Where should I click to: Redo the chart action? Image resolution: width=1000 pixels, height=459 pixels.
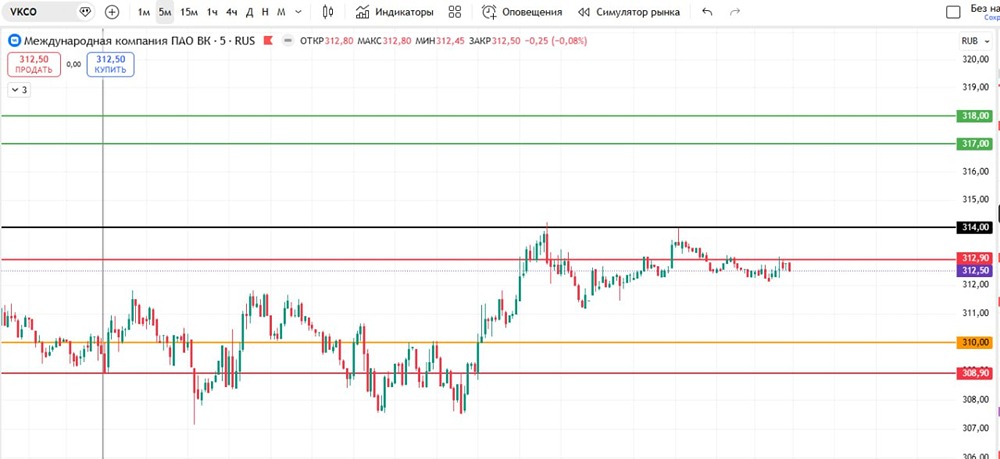click(735, 12)
